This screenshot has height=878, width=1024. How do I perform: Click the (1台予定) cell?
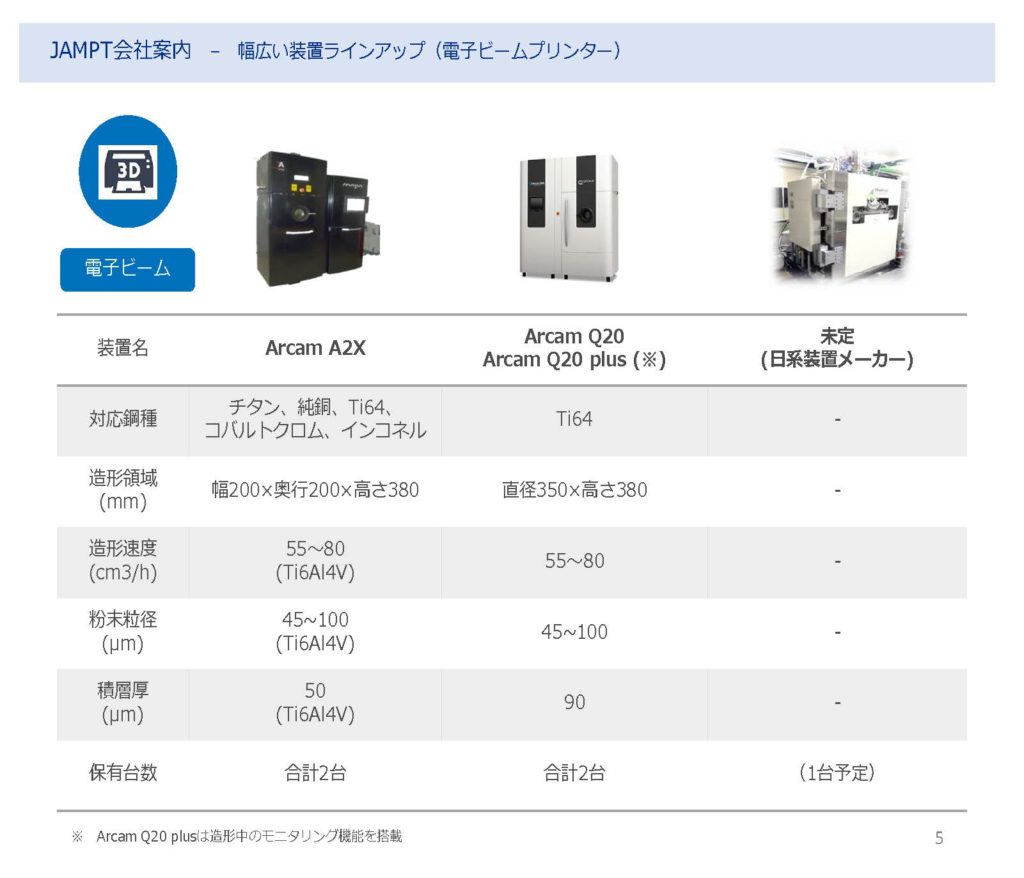(837, 773)
